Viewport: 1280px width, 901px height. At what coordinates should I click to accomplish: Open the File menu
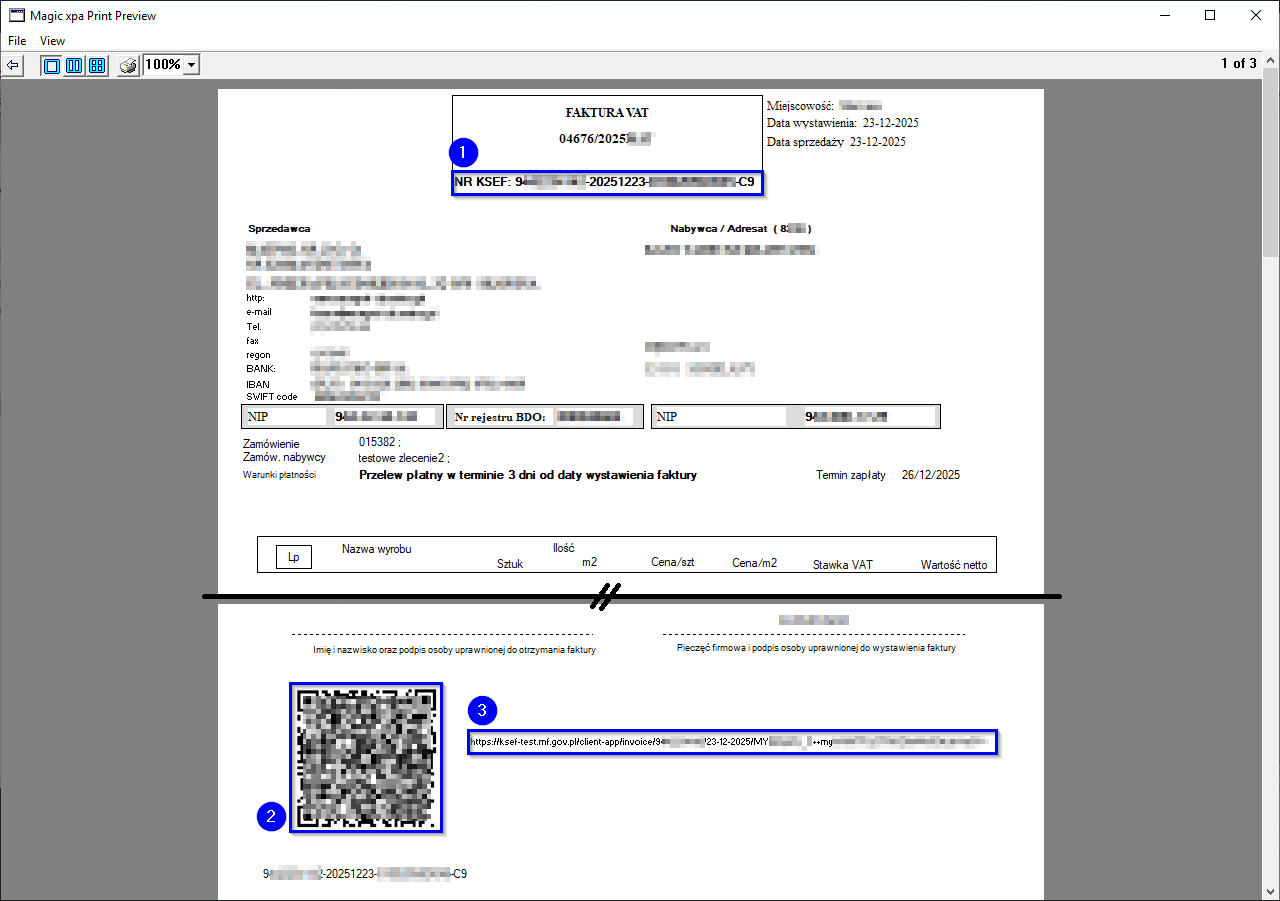coord(17,41)
